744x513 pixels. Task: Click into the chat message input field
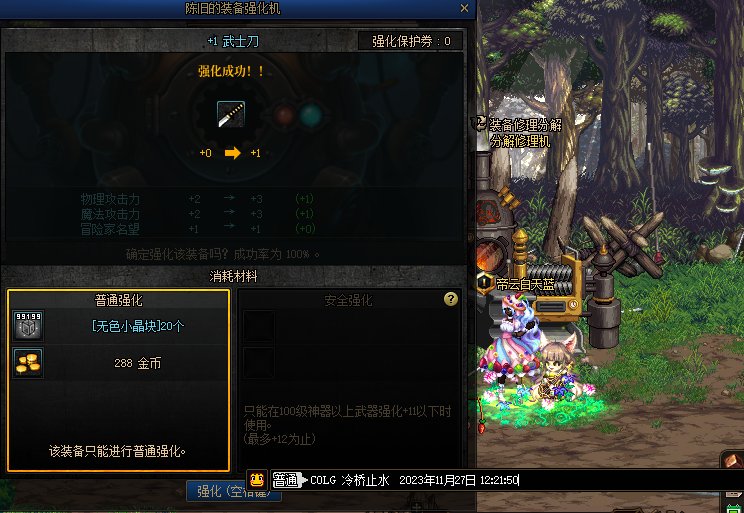(x=524, y=480)
